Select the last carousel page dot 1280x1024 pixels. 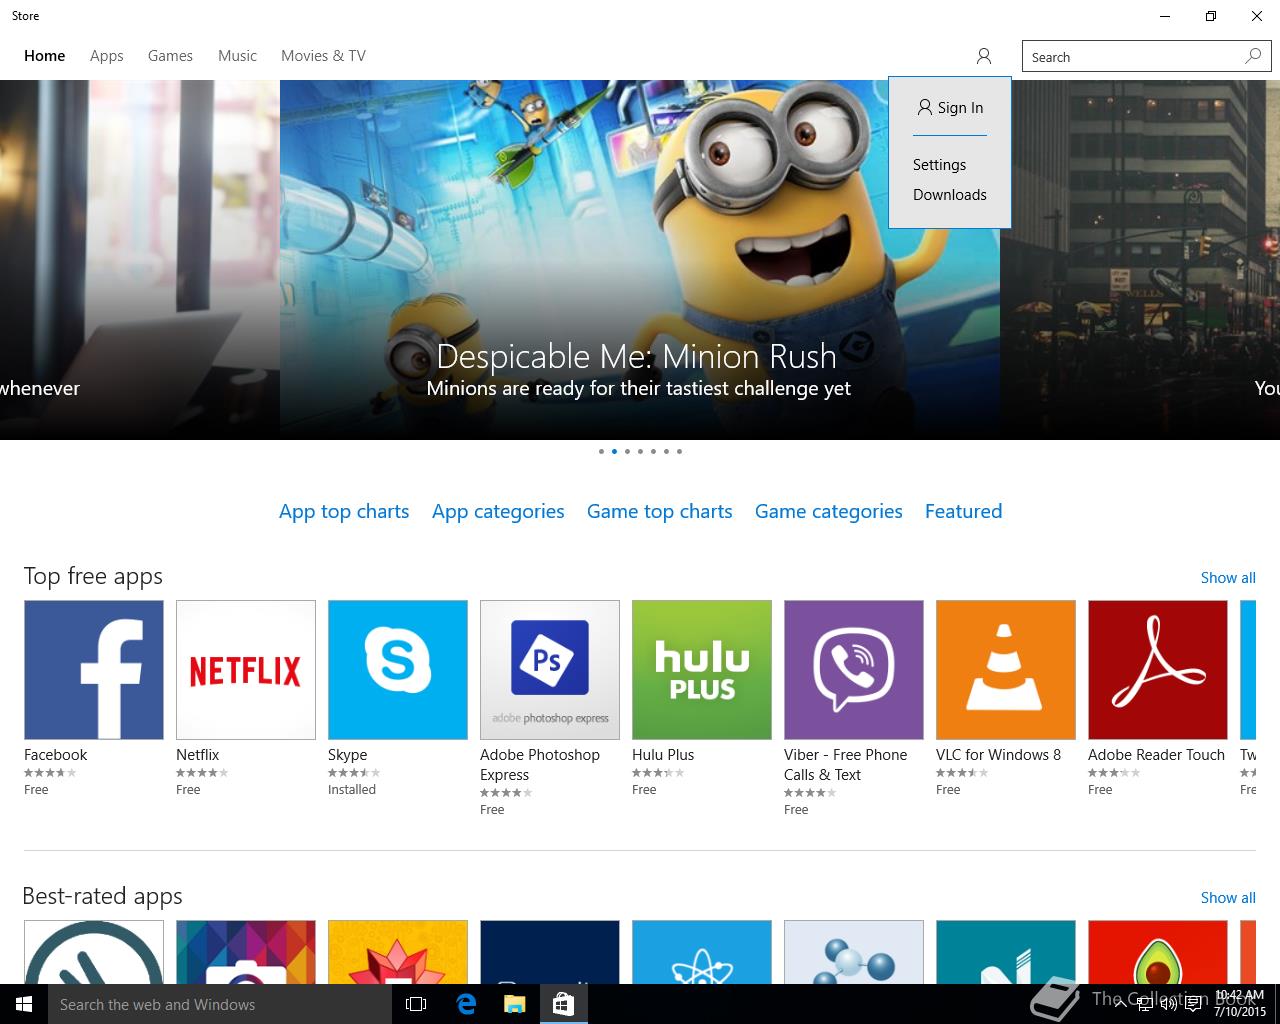[x=679, y=451]
